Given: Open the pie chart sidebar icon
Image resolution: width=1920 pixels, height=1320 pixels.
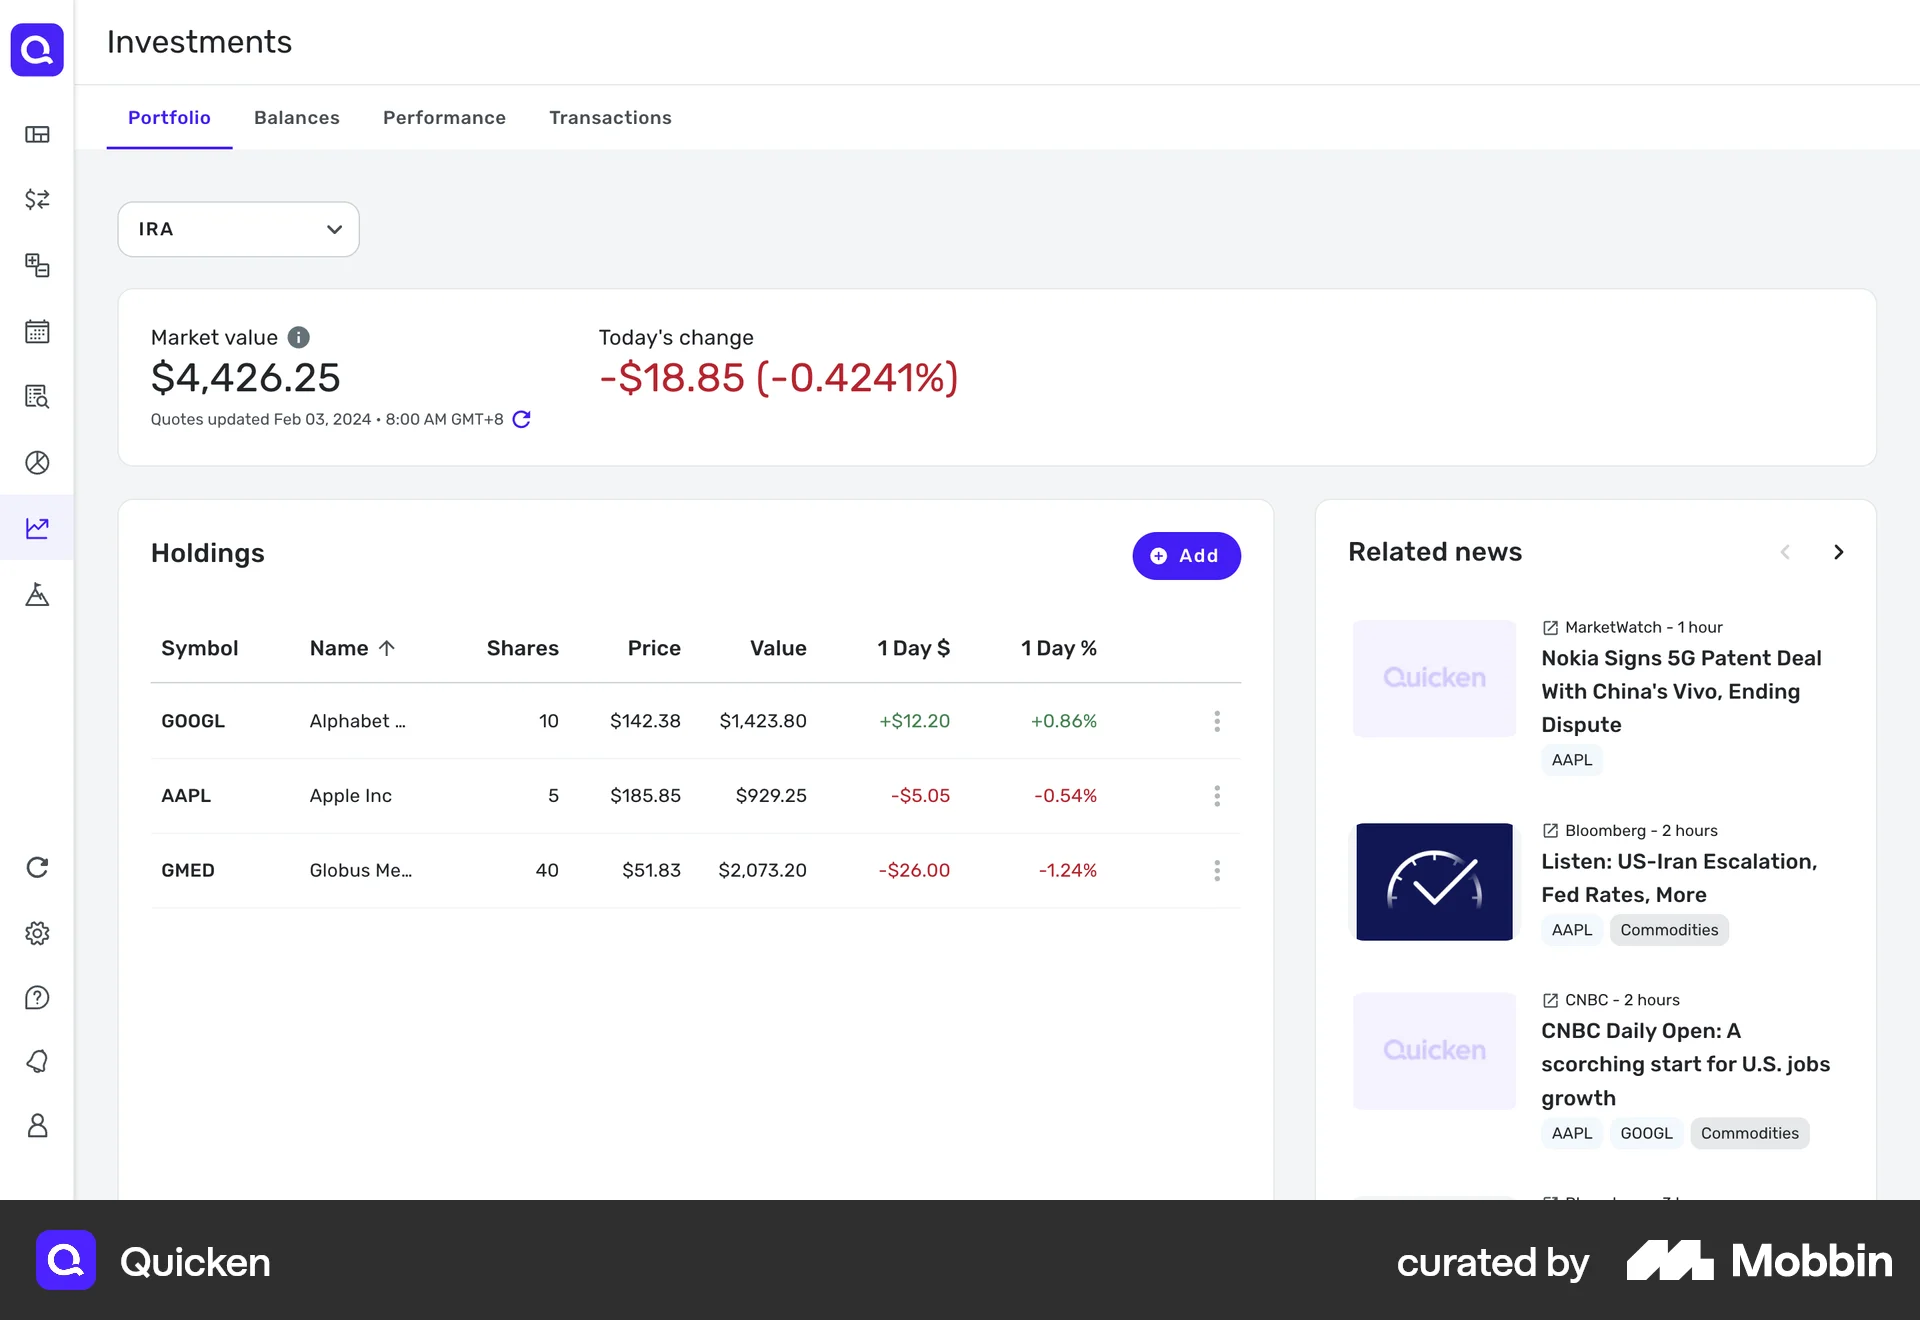Looking at the screenshot, I should click(x=37, y=462).
